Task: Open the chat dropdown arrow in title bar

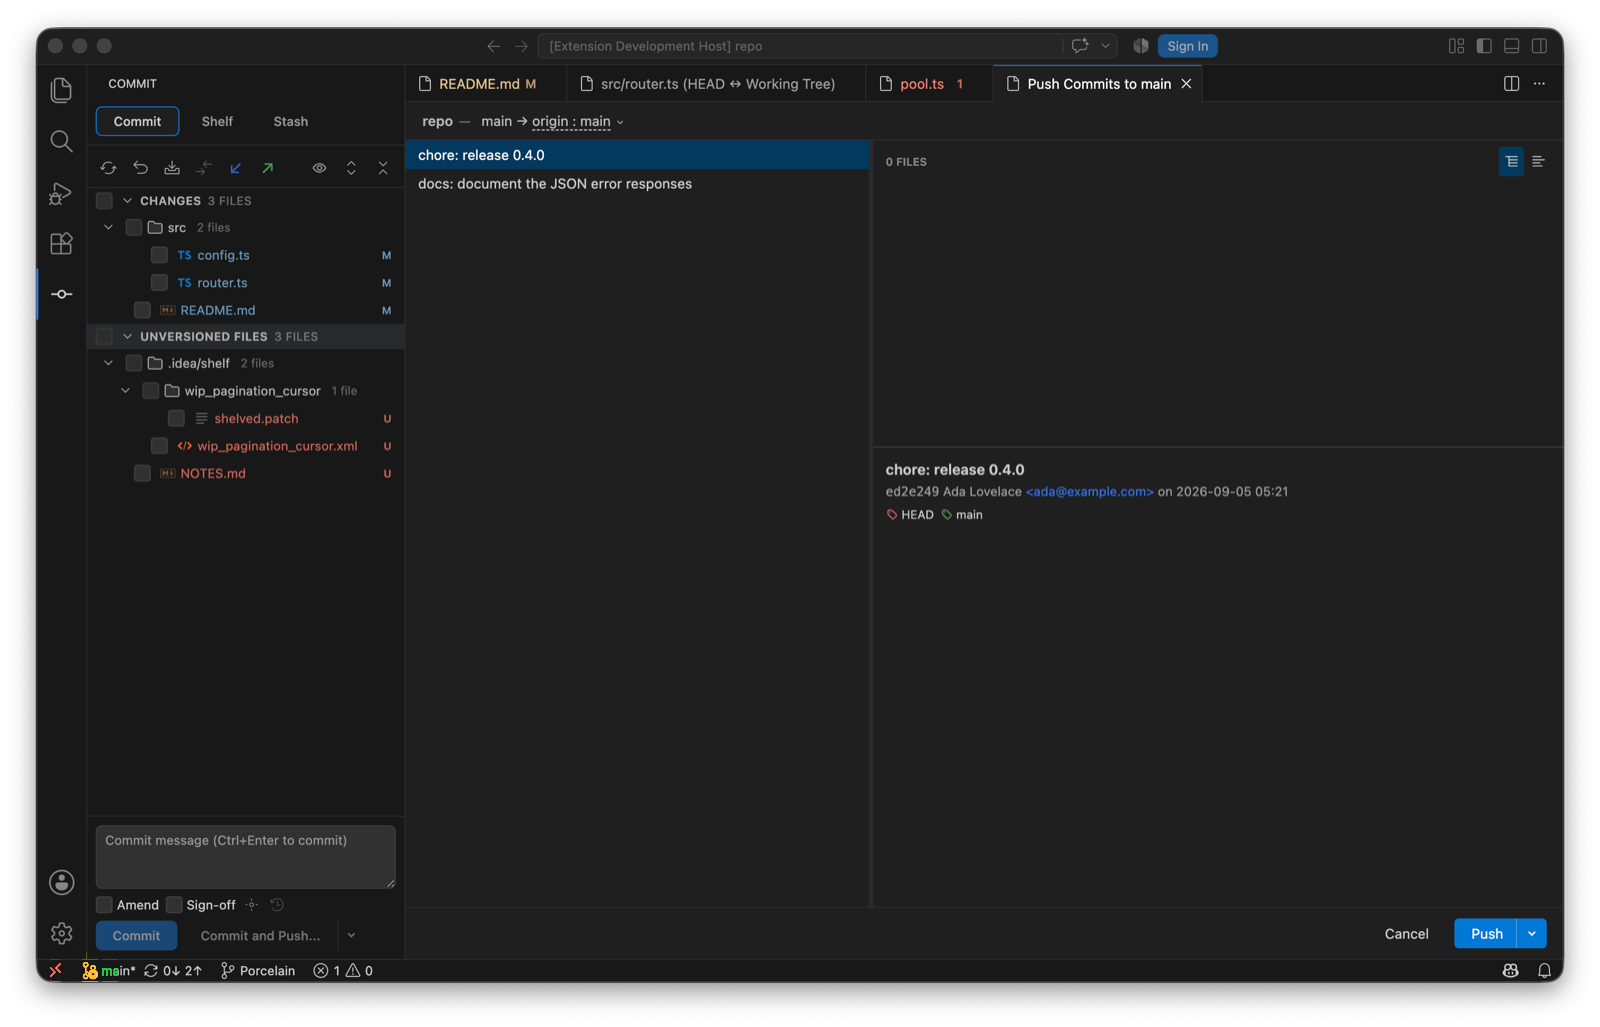Action: point(1105,46)
